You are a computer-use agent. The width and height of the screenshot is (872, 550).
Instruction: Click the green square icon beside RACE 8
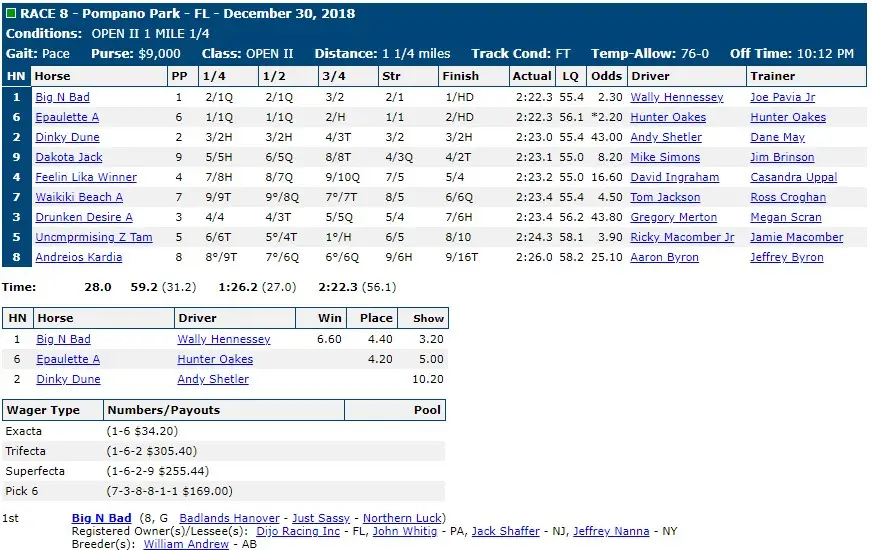(11, 13)
